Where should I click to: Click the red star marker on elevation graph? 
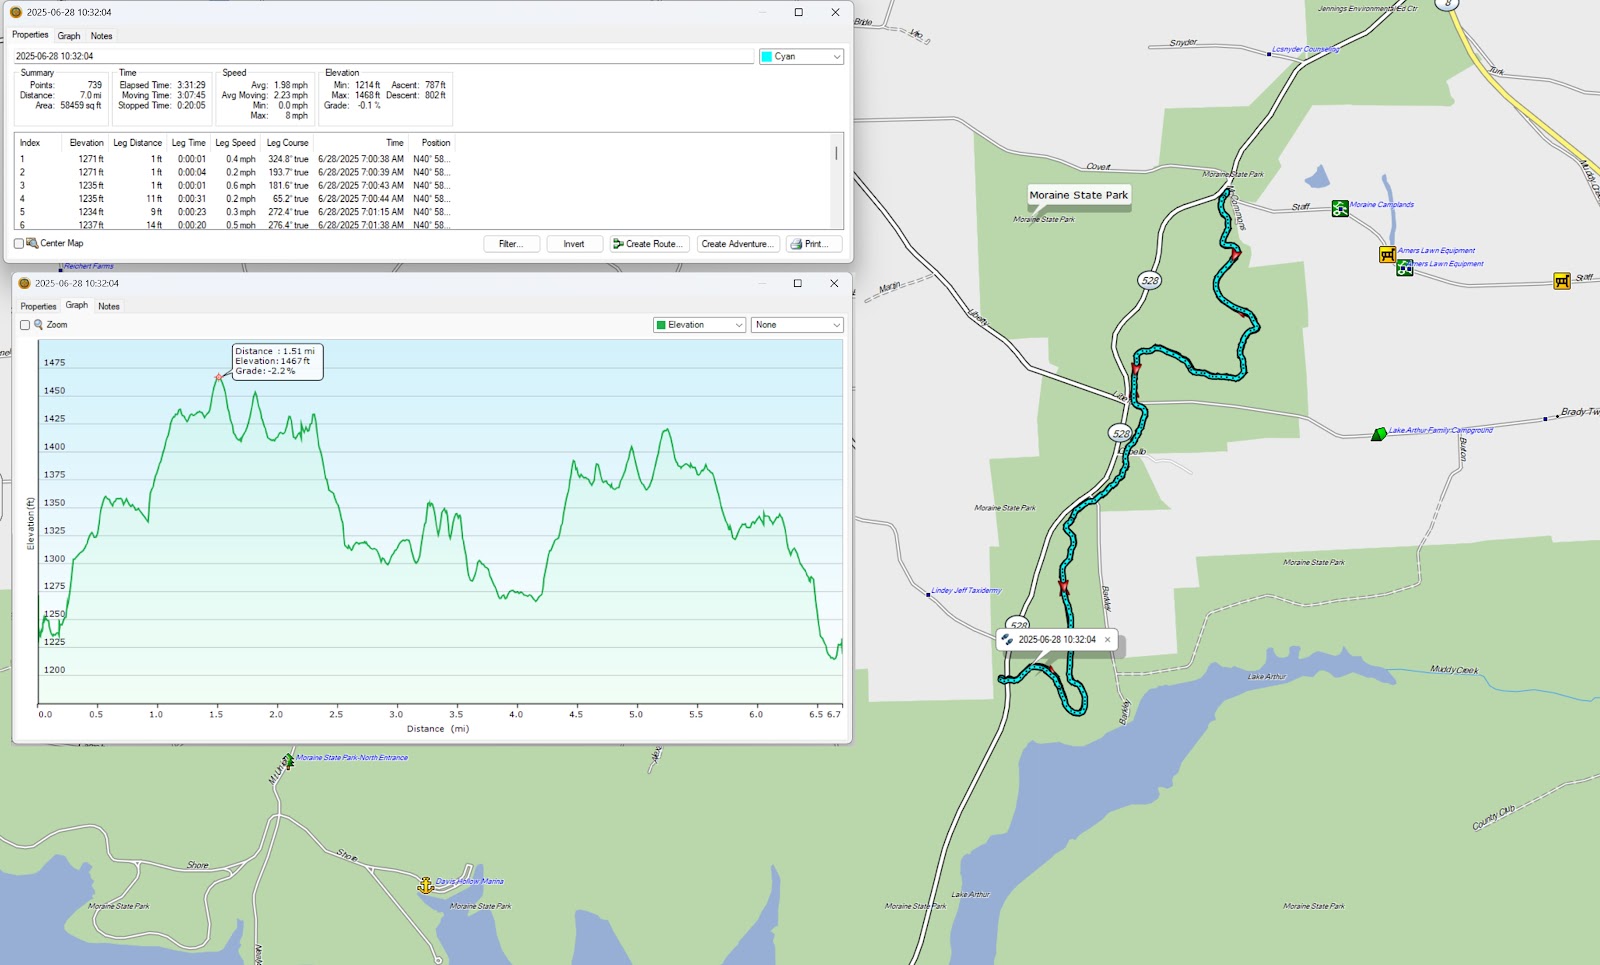(218, 377)
